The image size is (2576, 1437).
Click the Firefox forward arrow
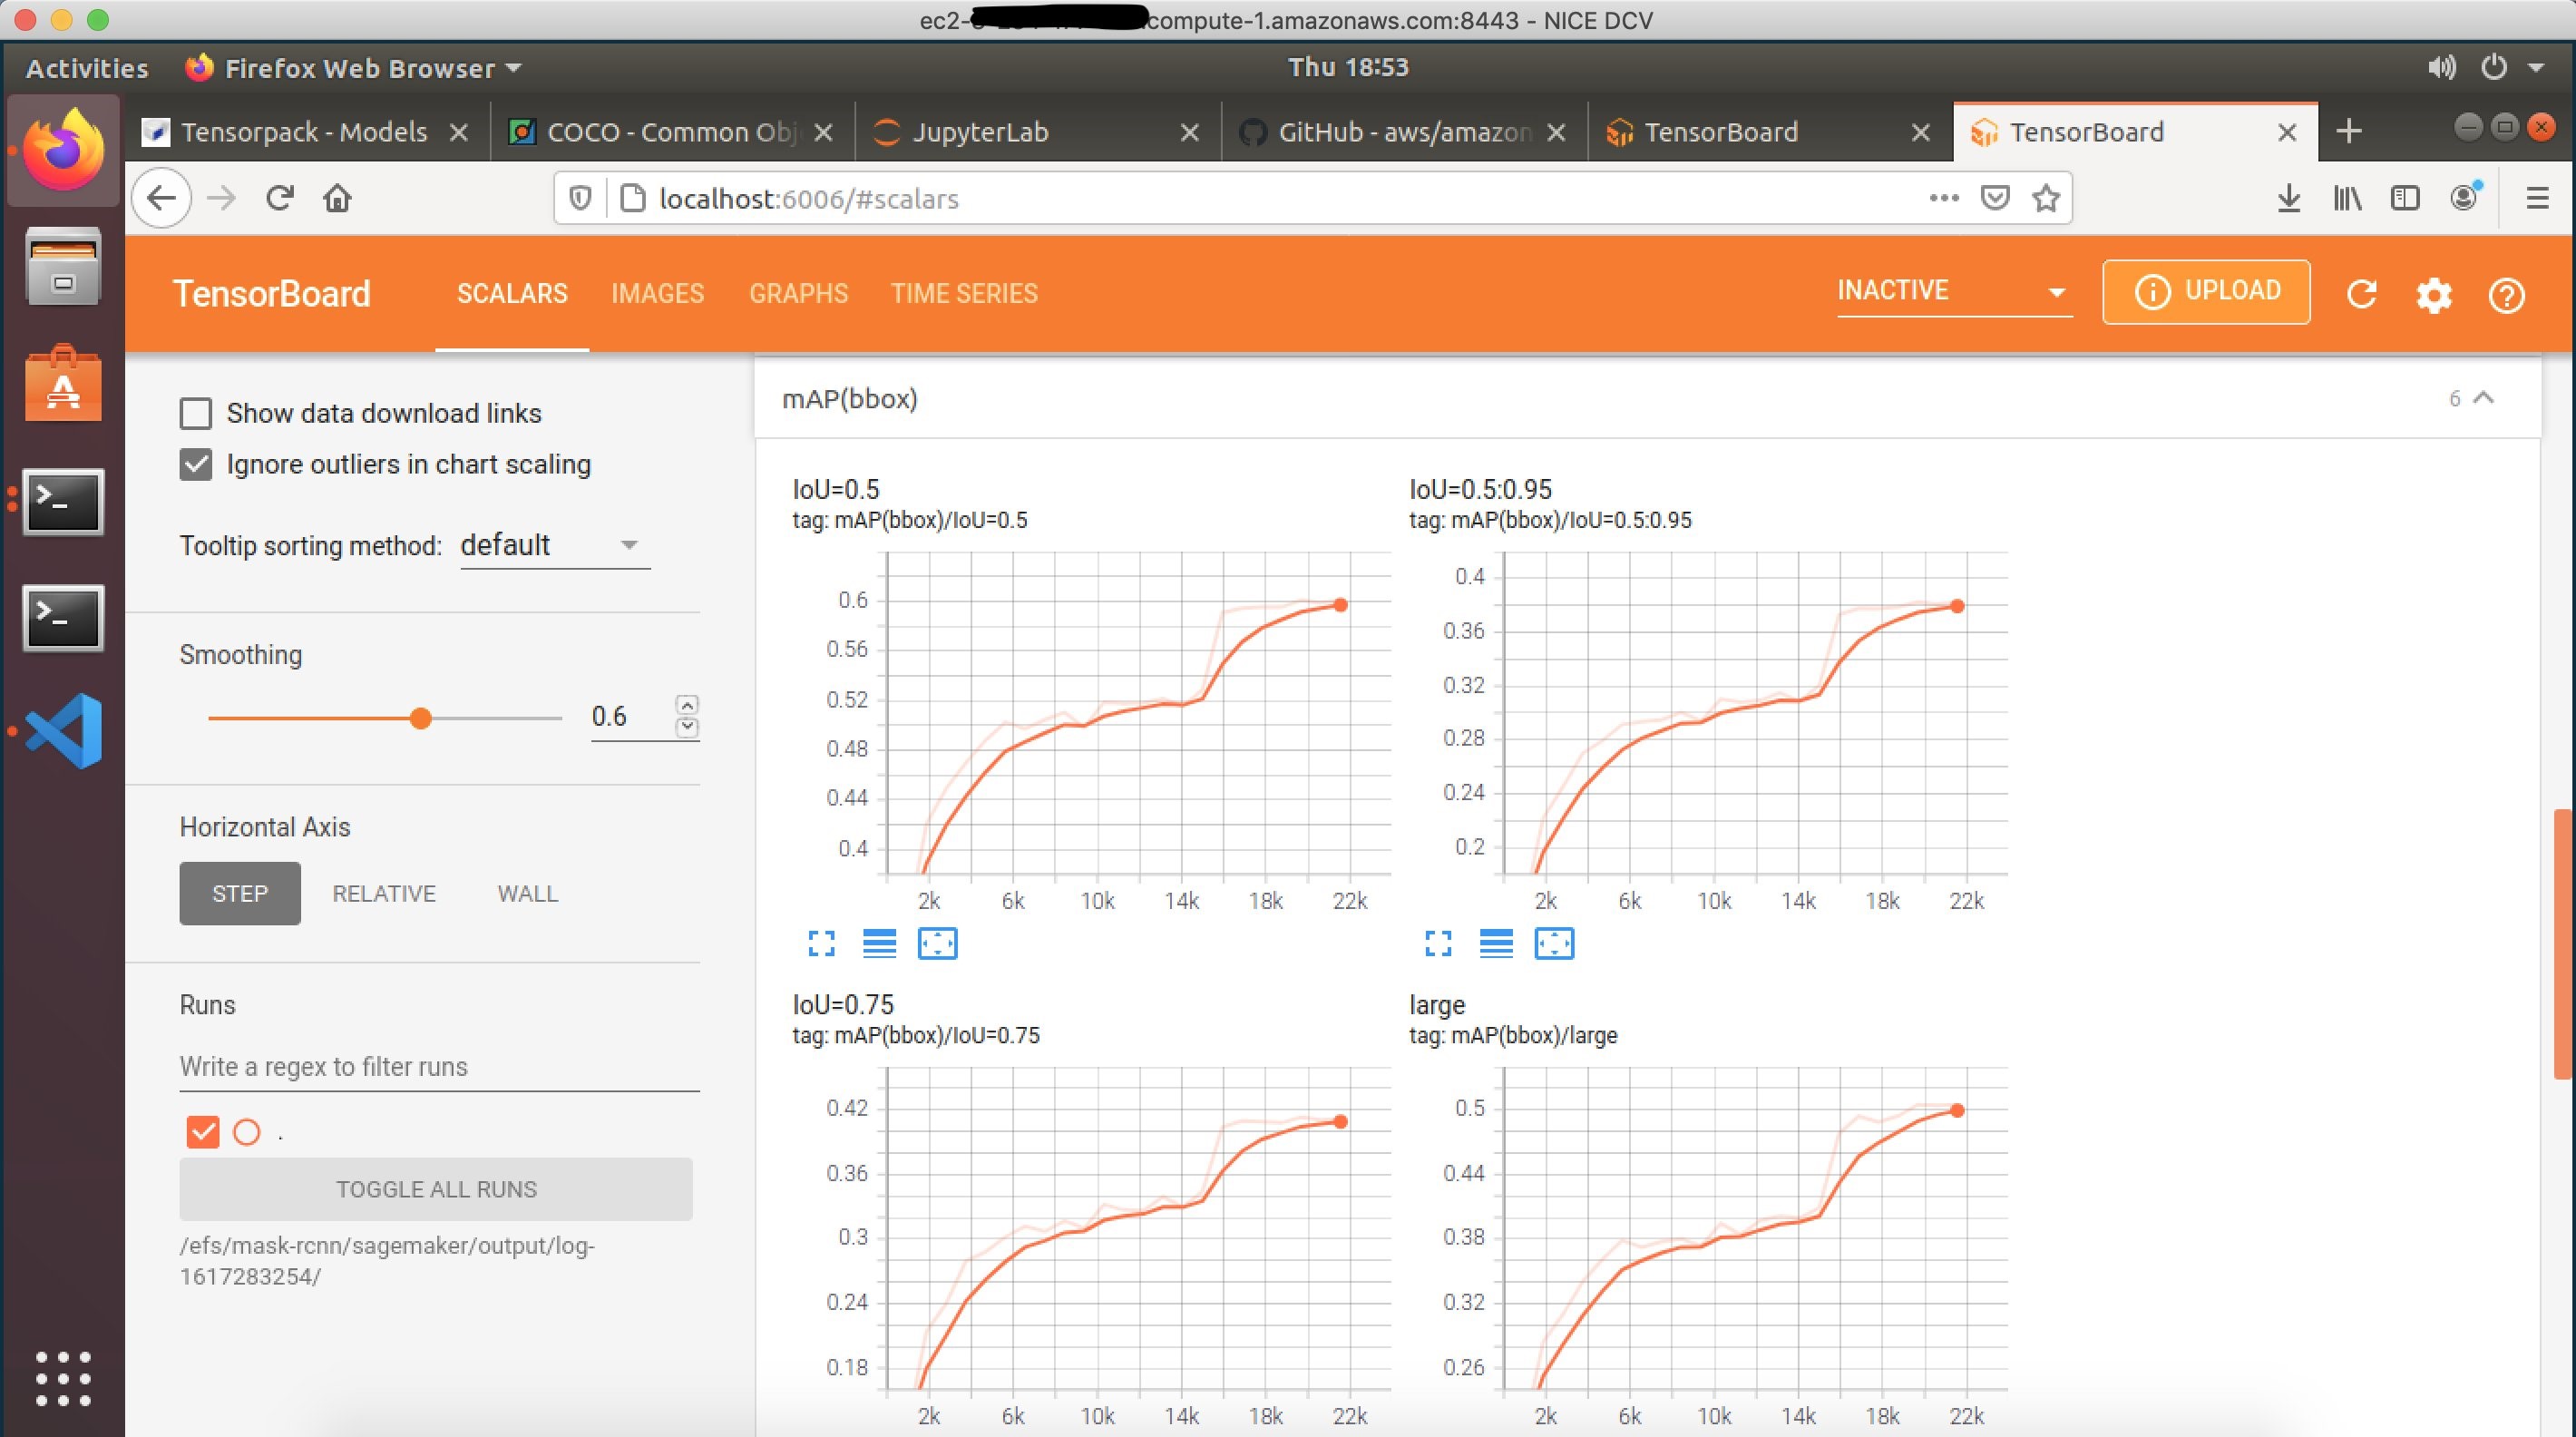pos(221,198)
